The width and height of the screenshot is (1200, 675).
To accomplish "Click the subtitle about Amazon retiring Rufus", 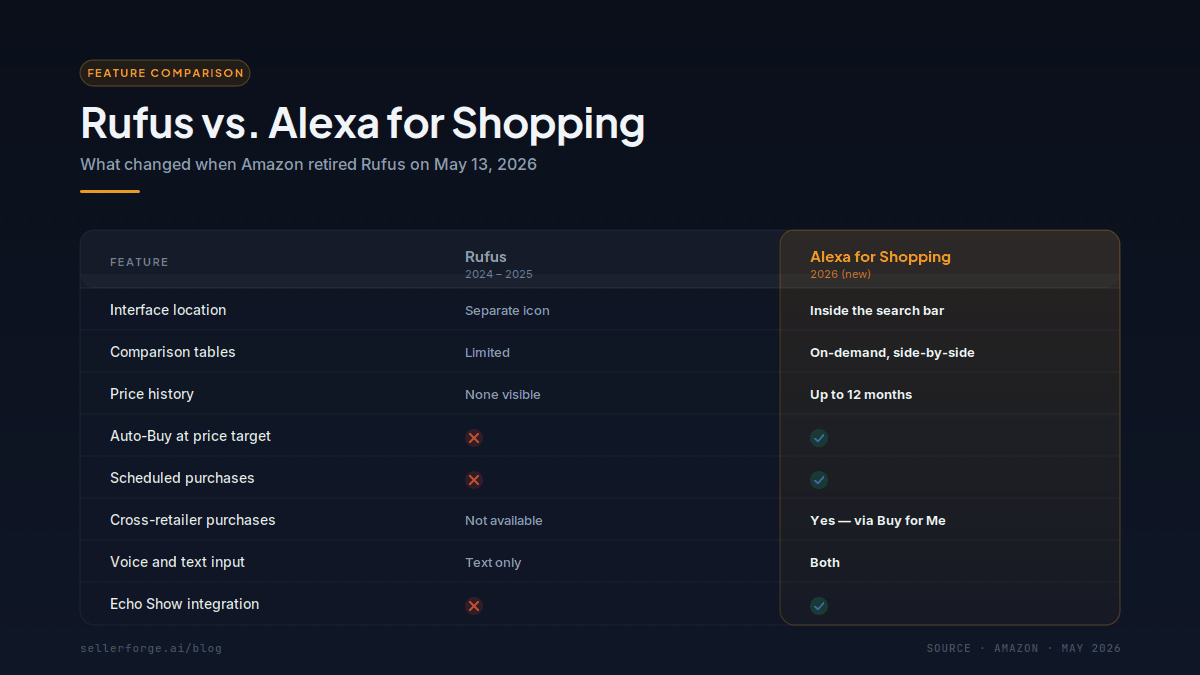I will pyautogui.click(x=308, y=164).
